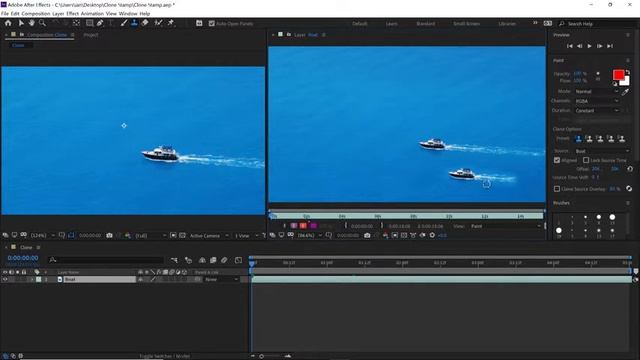Open the Window menu

(128, 13)
